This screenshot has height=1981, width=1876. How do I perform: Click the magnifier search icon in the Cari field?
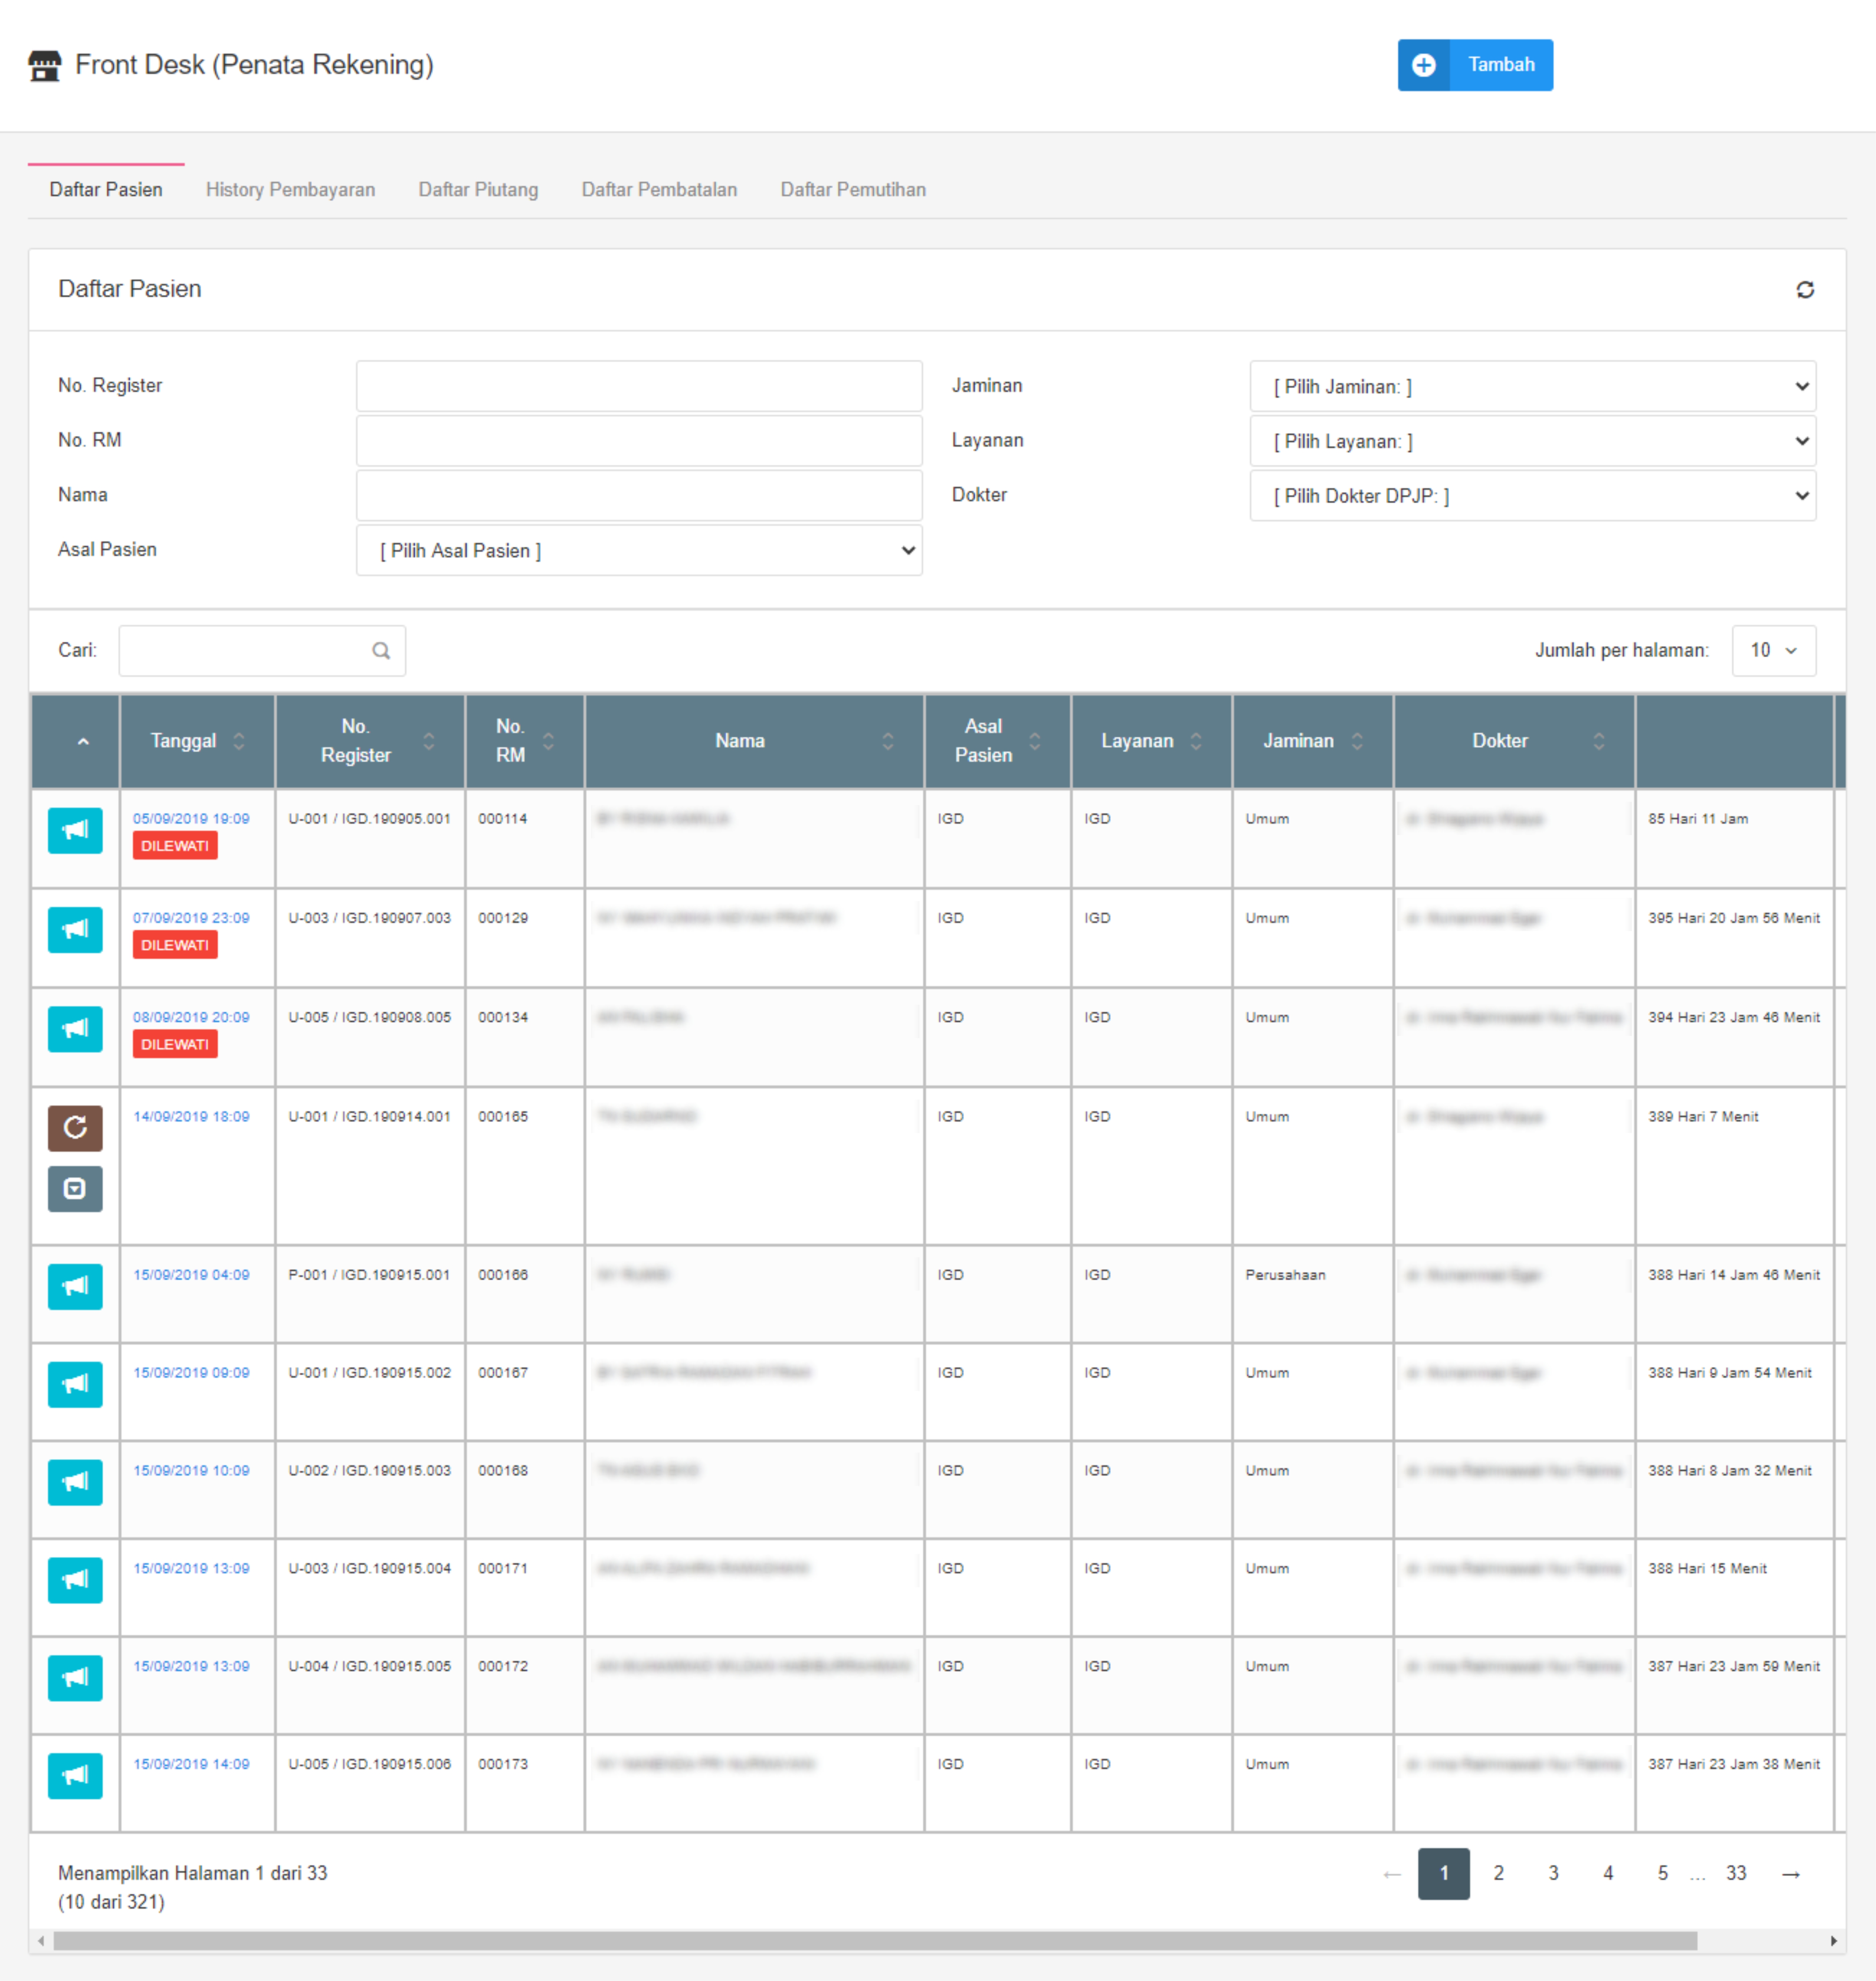pos(381,650)
